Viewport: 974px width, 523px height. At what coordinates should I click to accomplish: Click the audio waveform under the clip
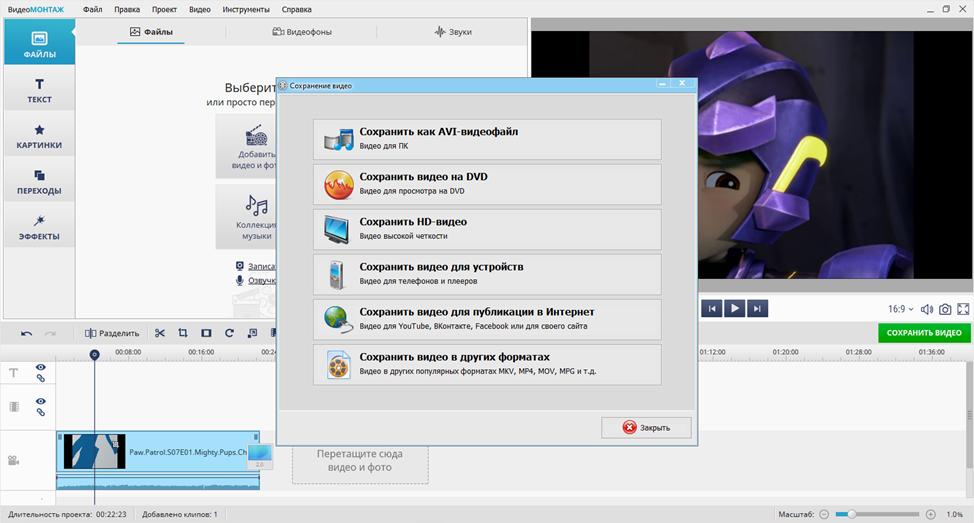158,482
